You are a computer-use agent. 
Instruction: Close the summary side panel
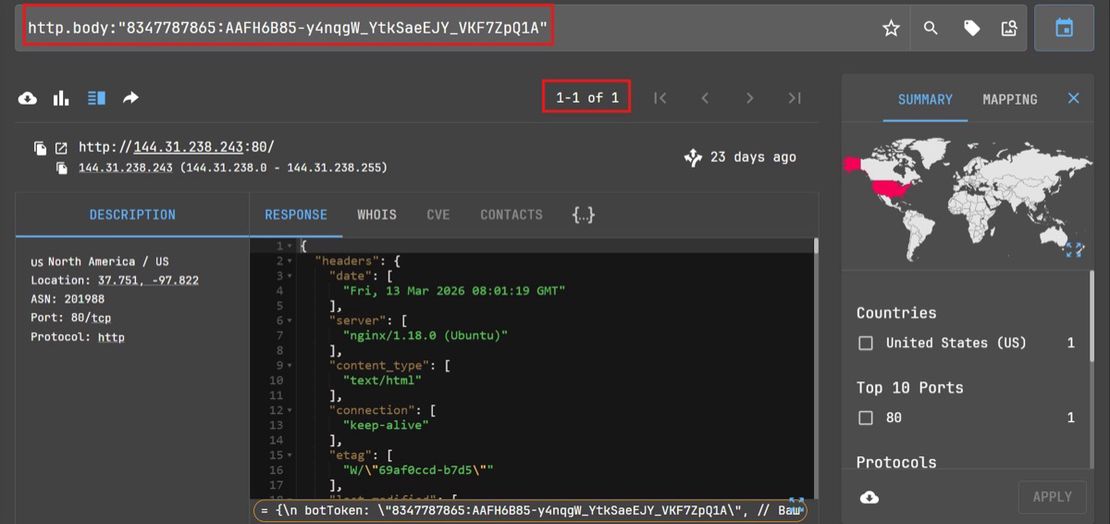[1073, 99]
